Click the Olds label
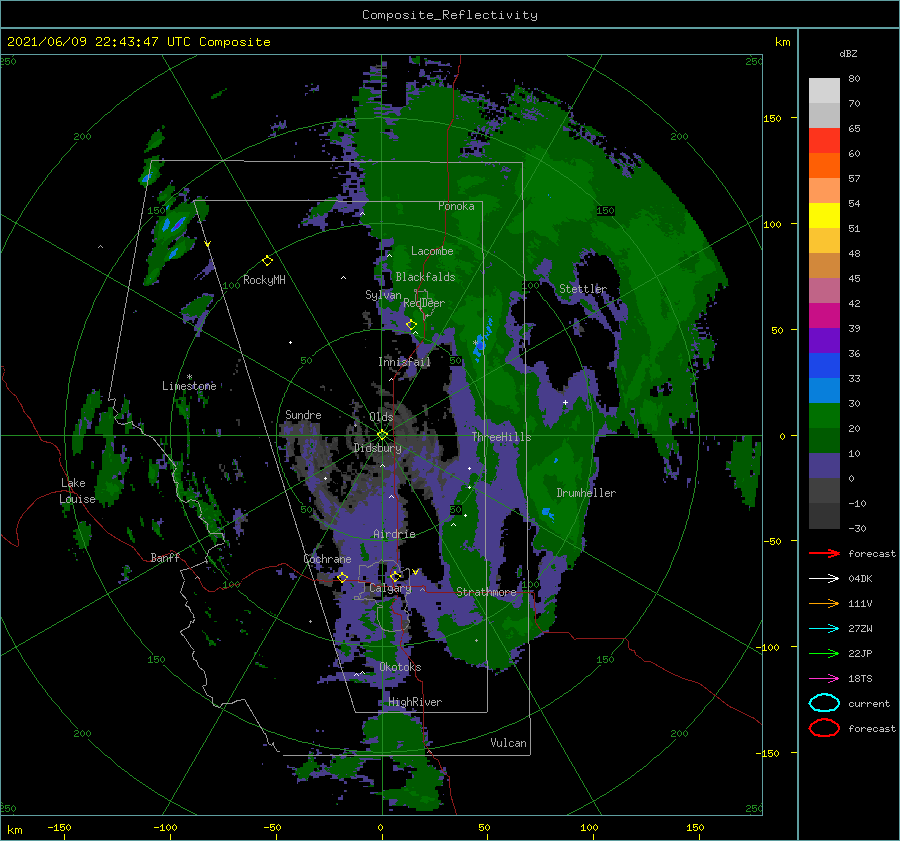Image resolution: width=900 pixels, height=841 pixels. coord(381,417)
